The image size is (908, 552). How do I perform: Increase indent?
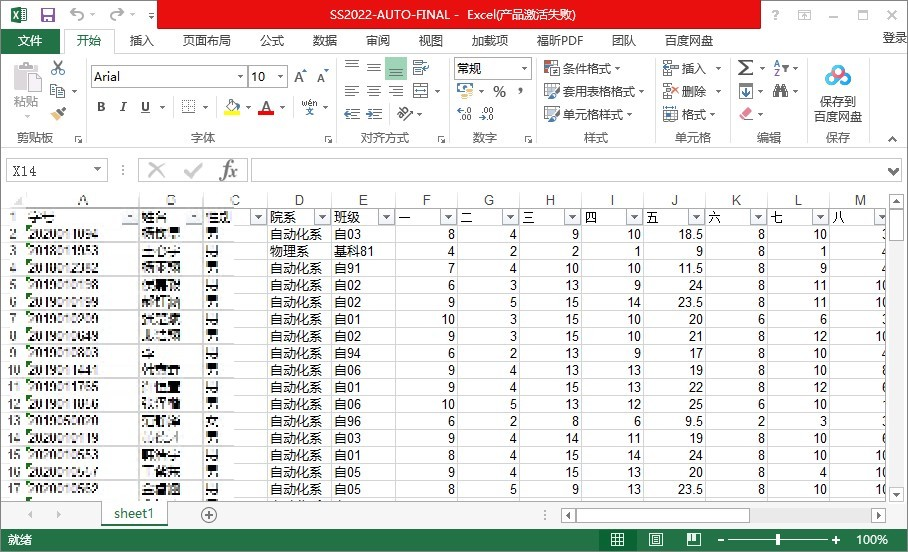tap(374, 114)
